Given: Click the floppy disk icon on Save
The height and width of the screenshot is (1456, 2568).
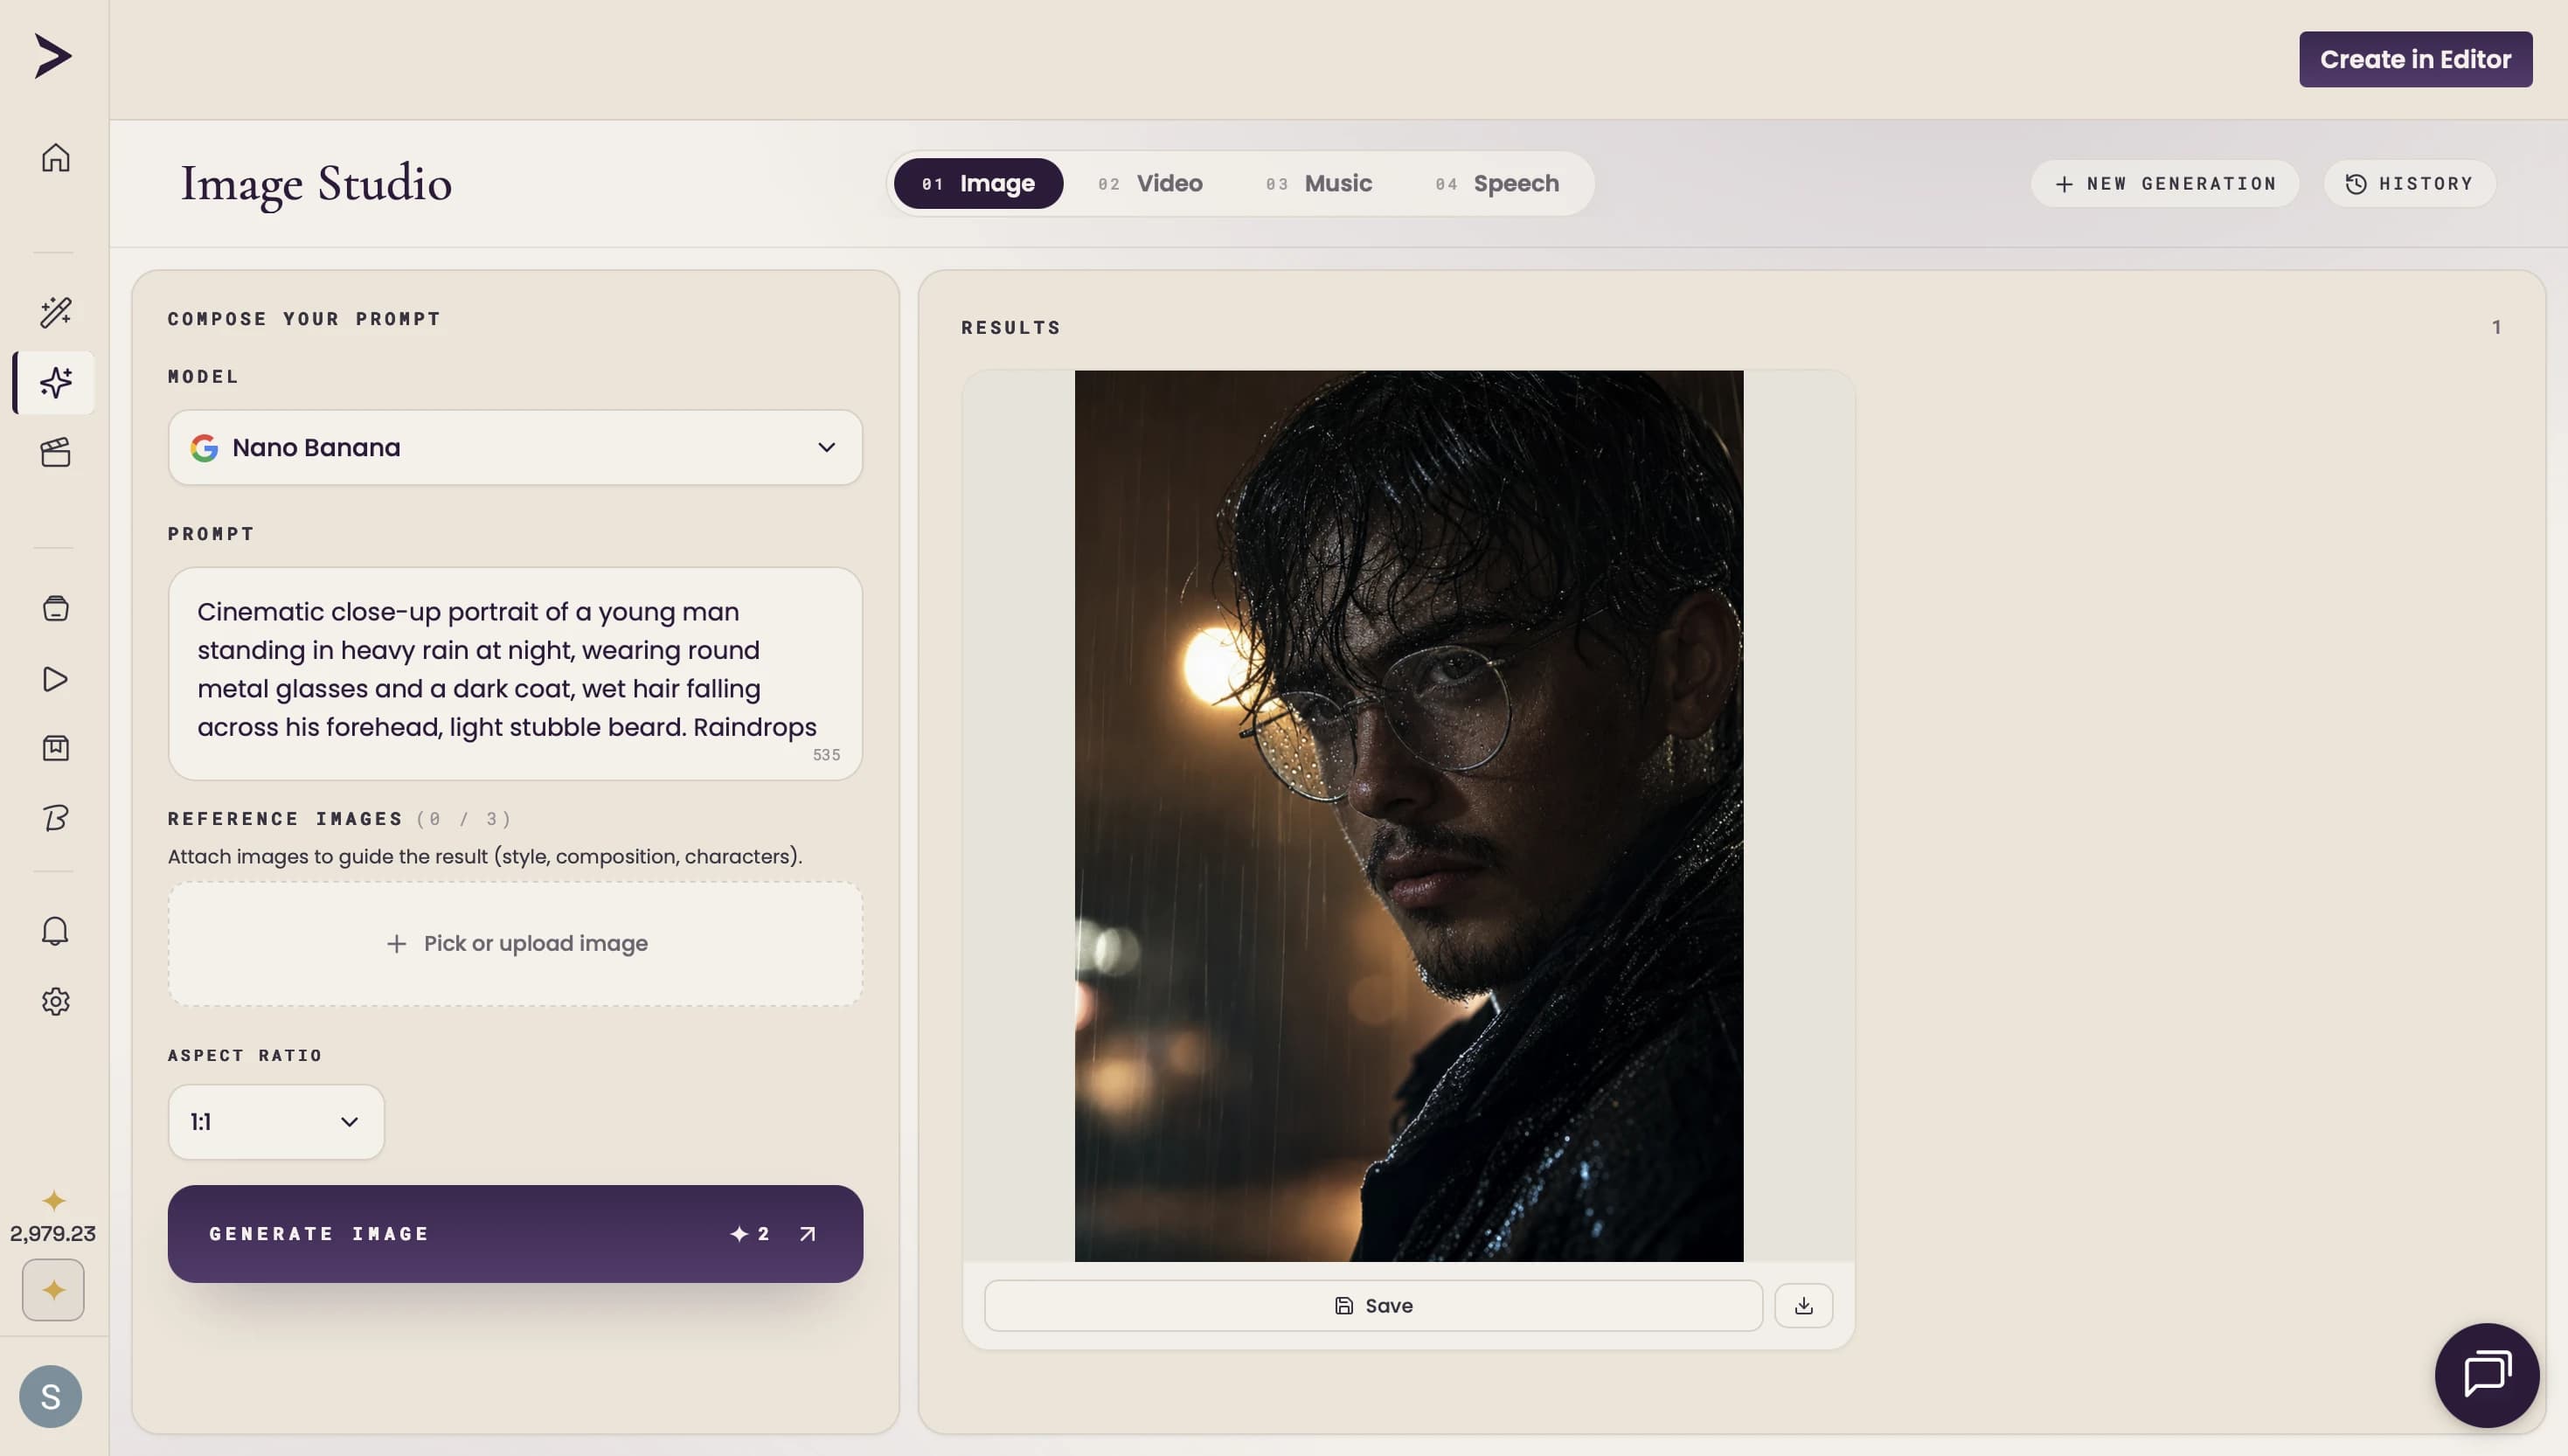Looking at the screenshot, I should coord(1344,1305).
